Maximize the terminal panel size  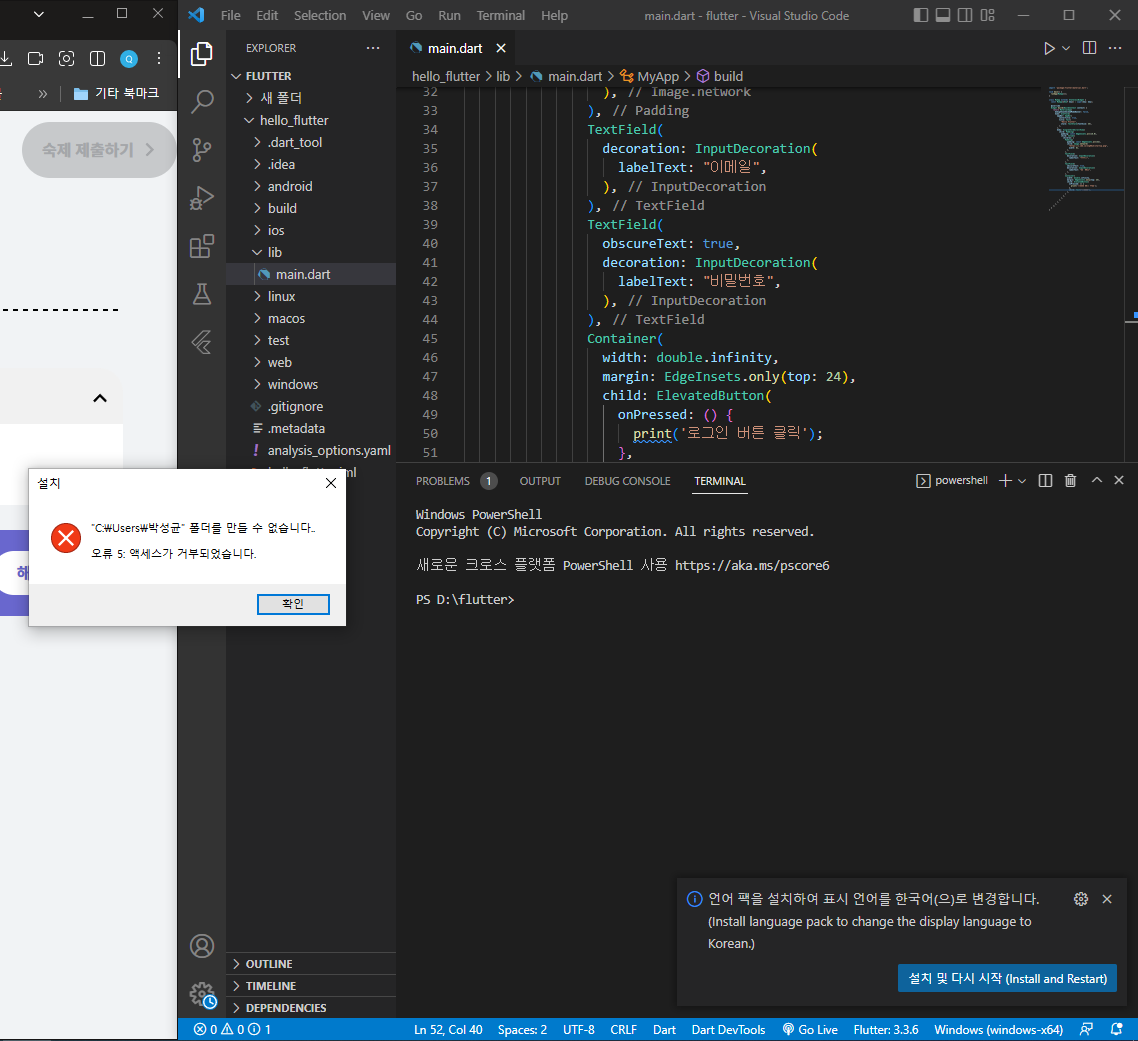1097,481
